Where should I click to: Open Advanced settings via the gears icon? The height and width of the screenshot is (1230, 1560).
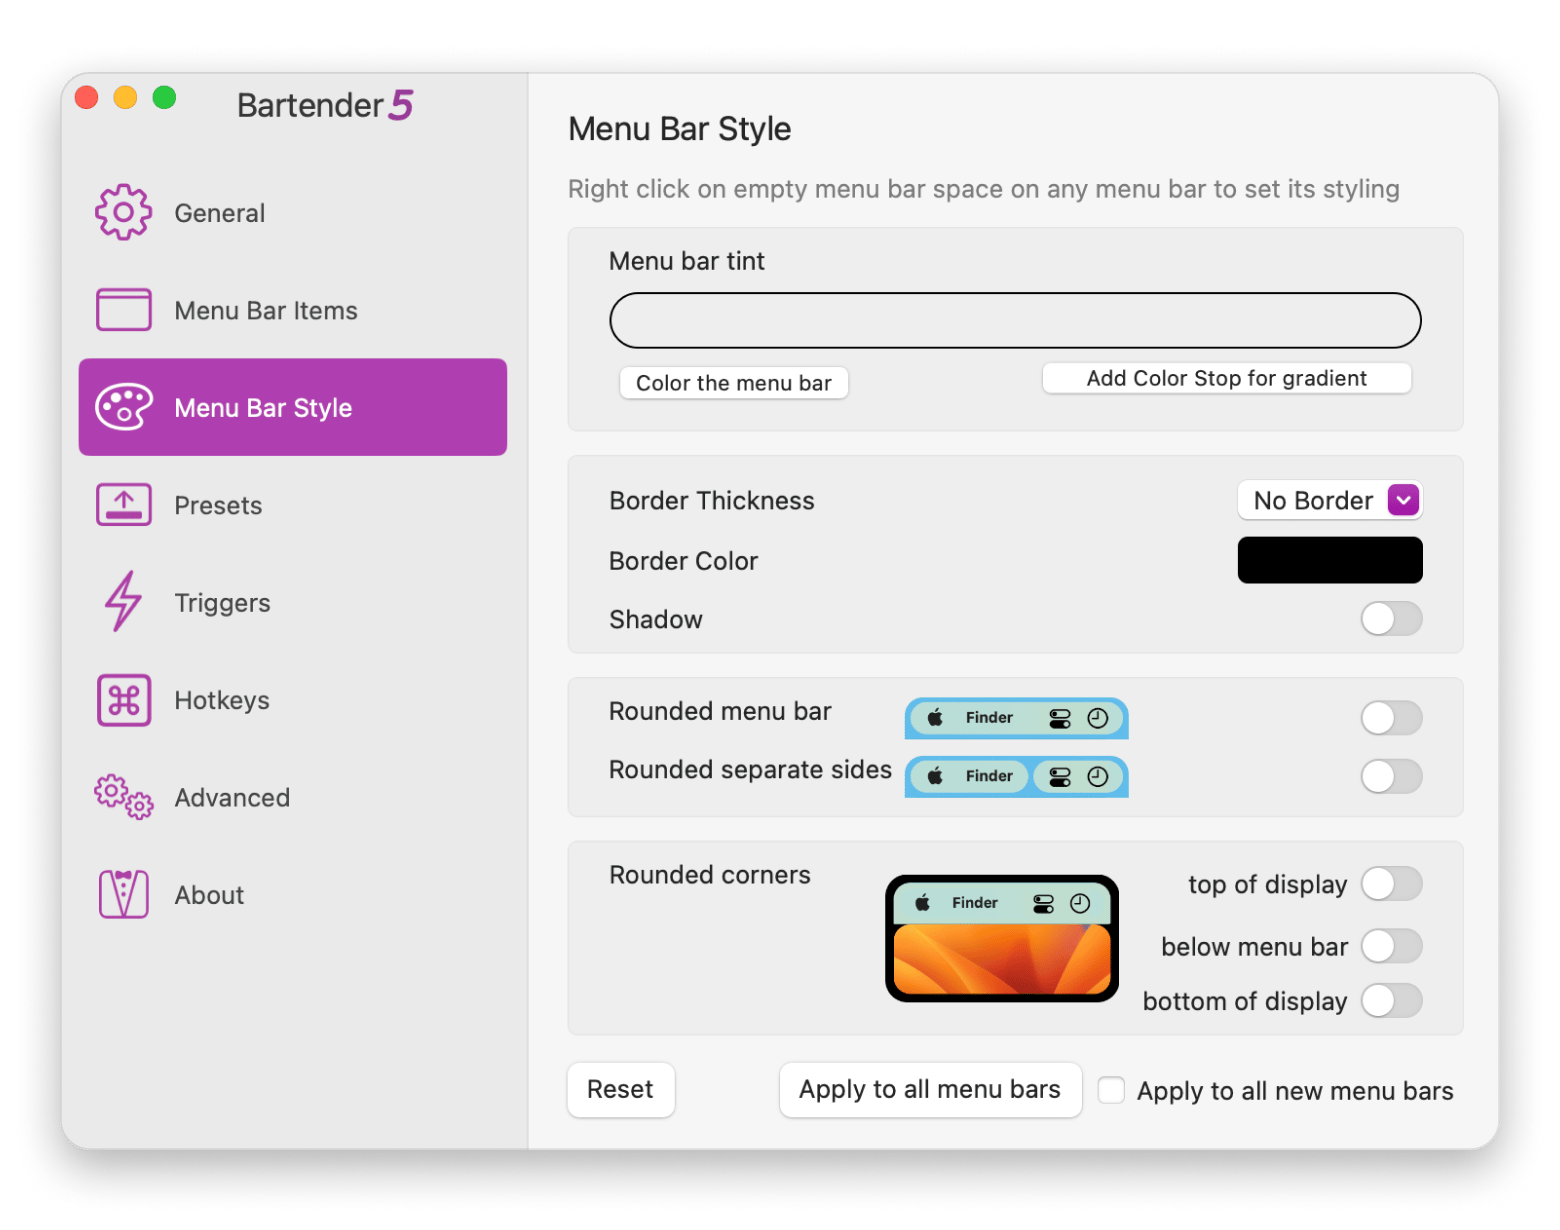point(122,797)
